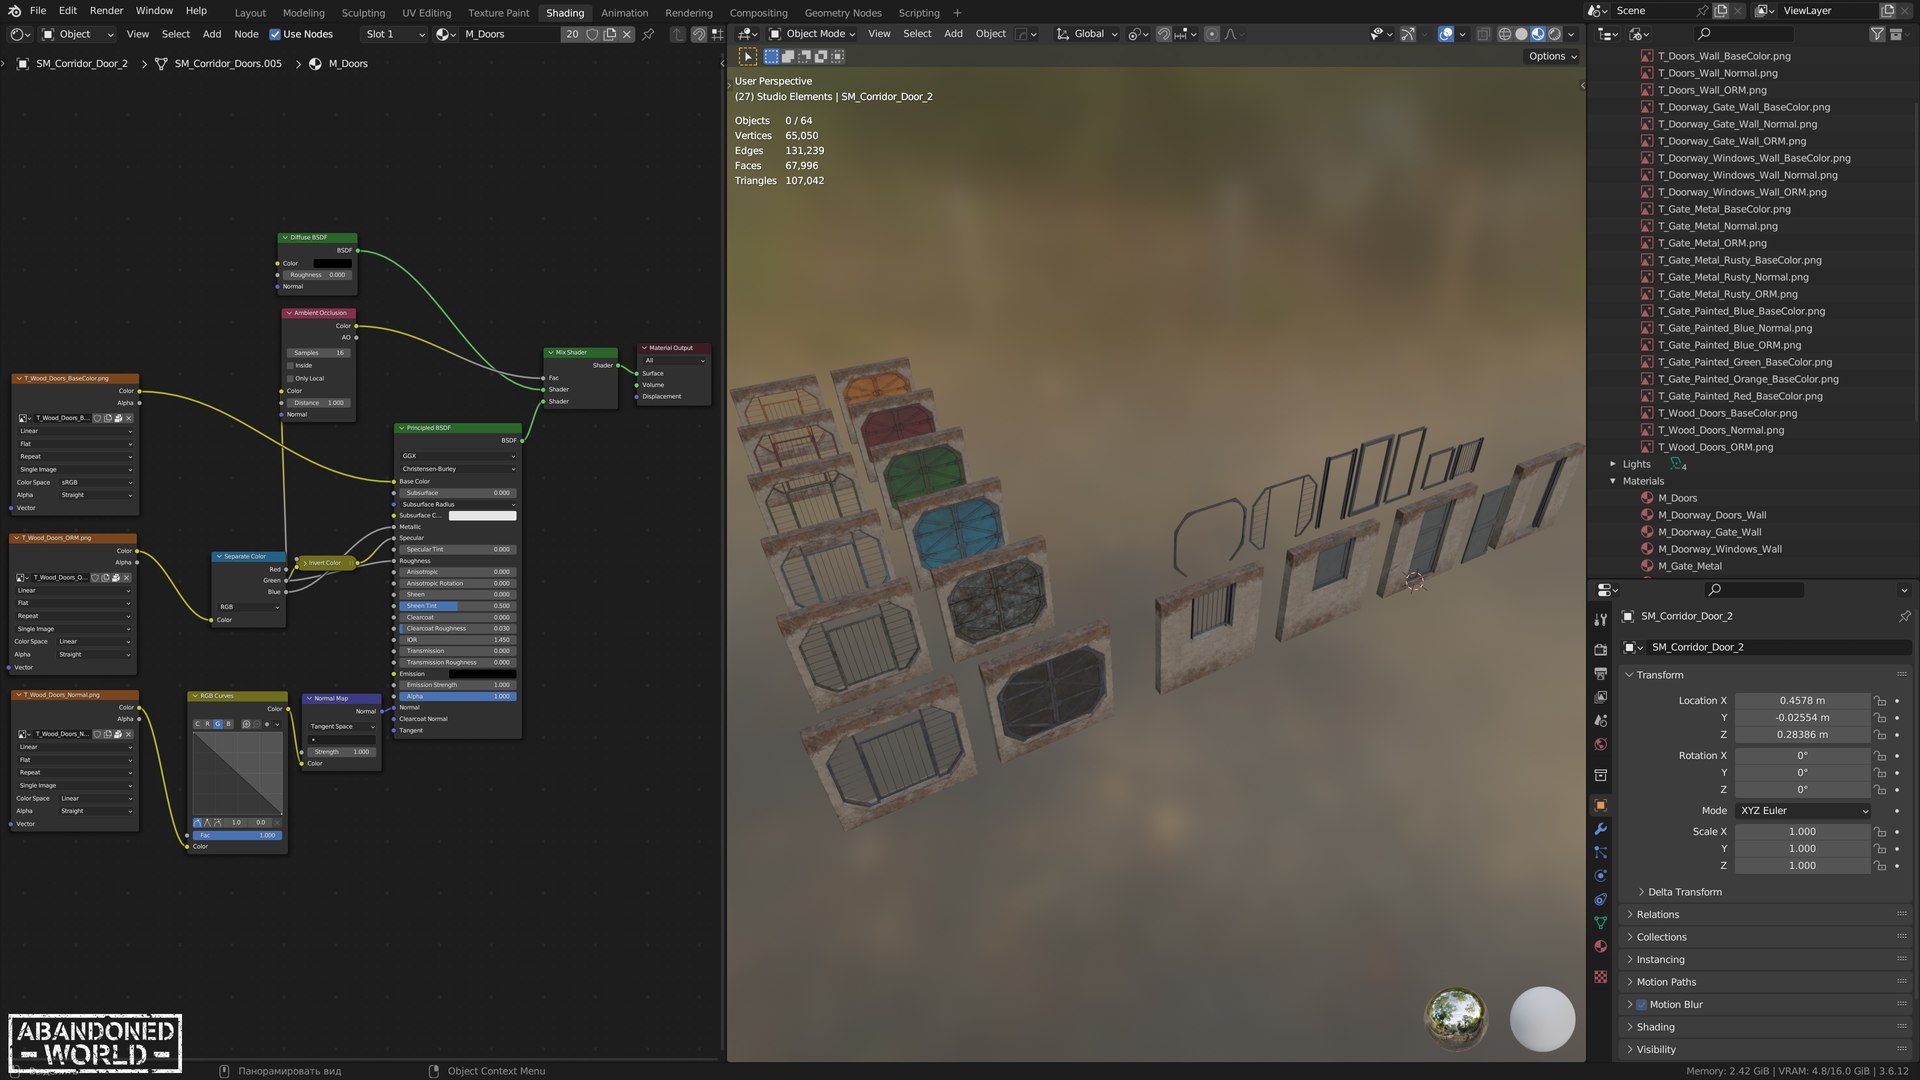Click the viewport Options button

[1551, 56]
